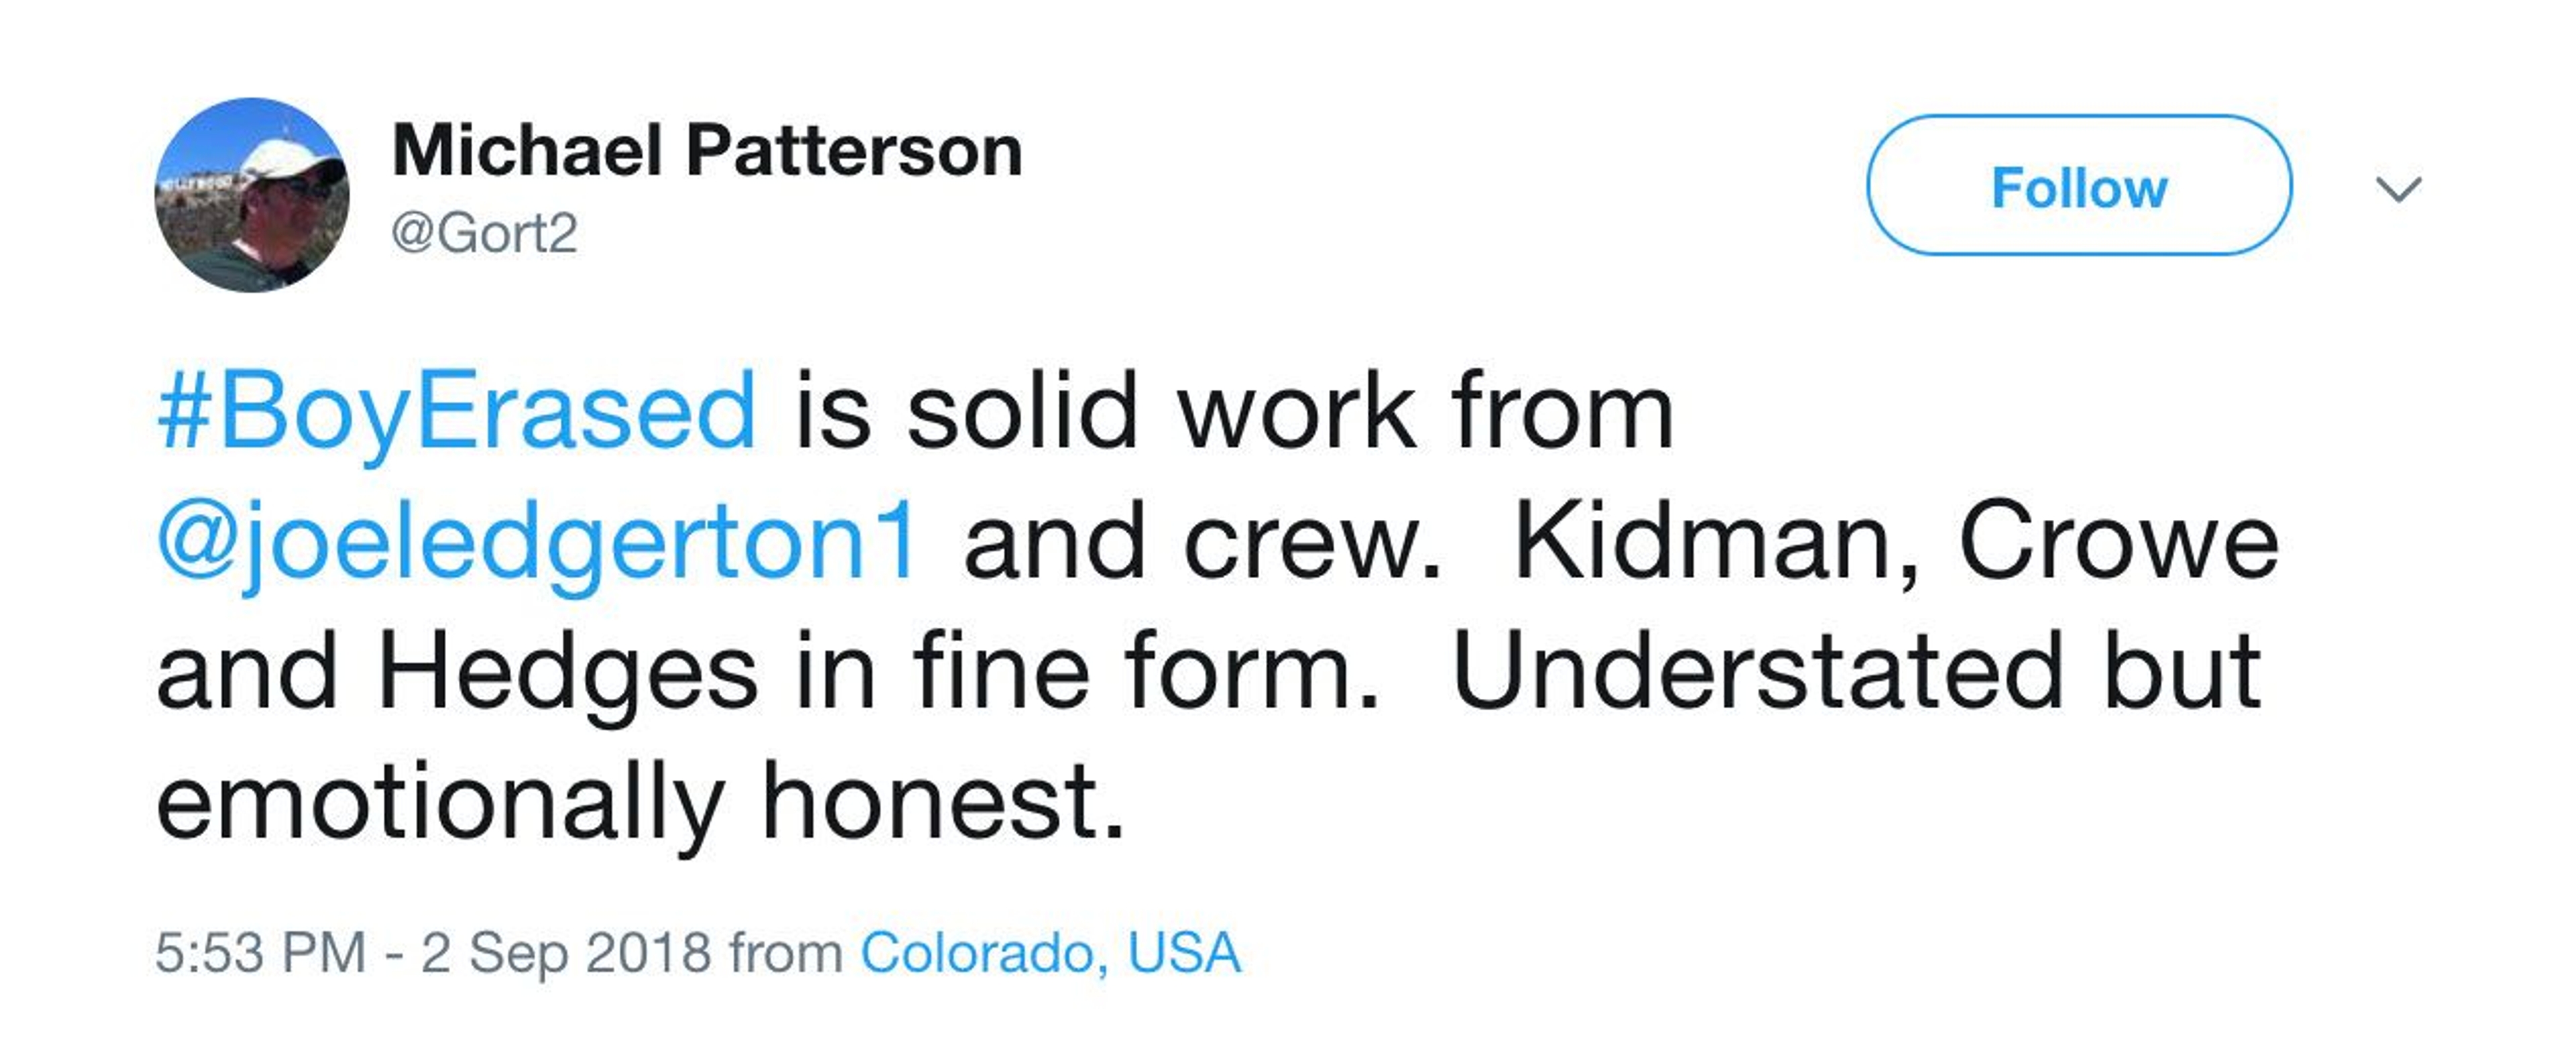
Task: Click the word "honest" in the tweet
Action: 943,802
